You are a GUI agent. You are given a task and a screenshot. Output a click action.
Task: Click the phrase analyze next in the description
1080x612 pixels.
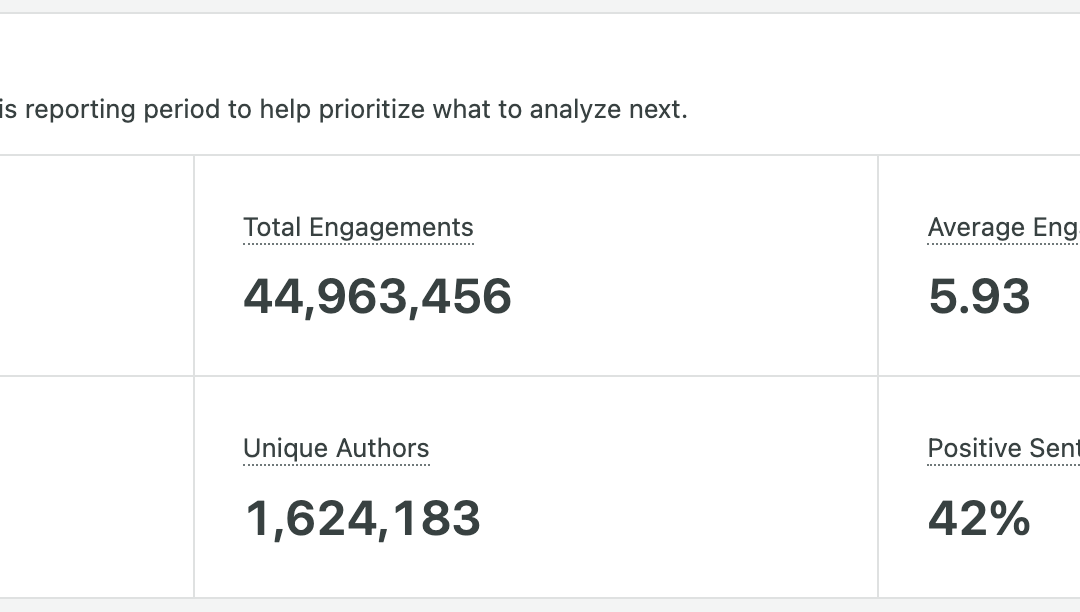point(608,109)
